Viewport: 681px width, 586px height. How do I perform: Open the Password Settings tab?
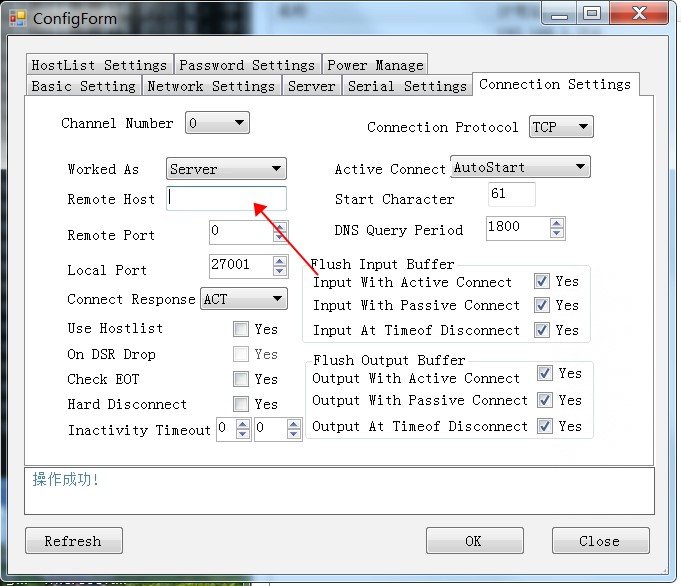[248, 65]
